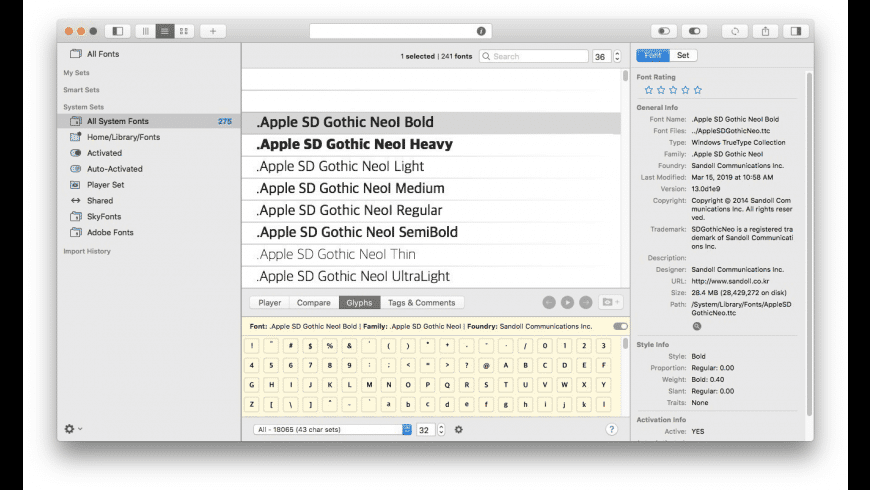Viewport: 870px width, 490px height.
Task: Open the character sets dropdown
Action: tap(332, 430)
